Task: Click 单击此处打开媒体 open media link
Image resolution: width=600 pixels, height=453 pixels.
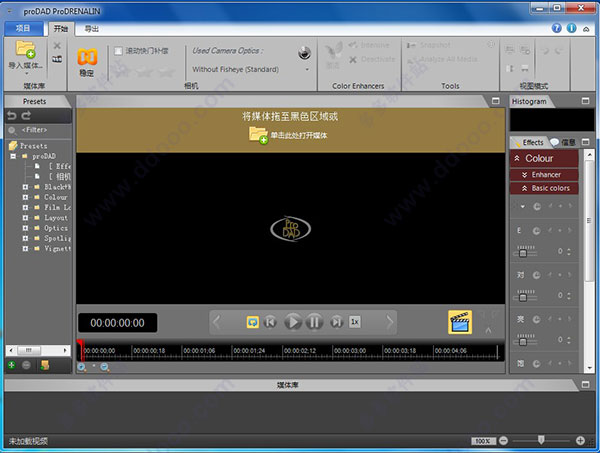Action: [299, 135]
